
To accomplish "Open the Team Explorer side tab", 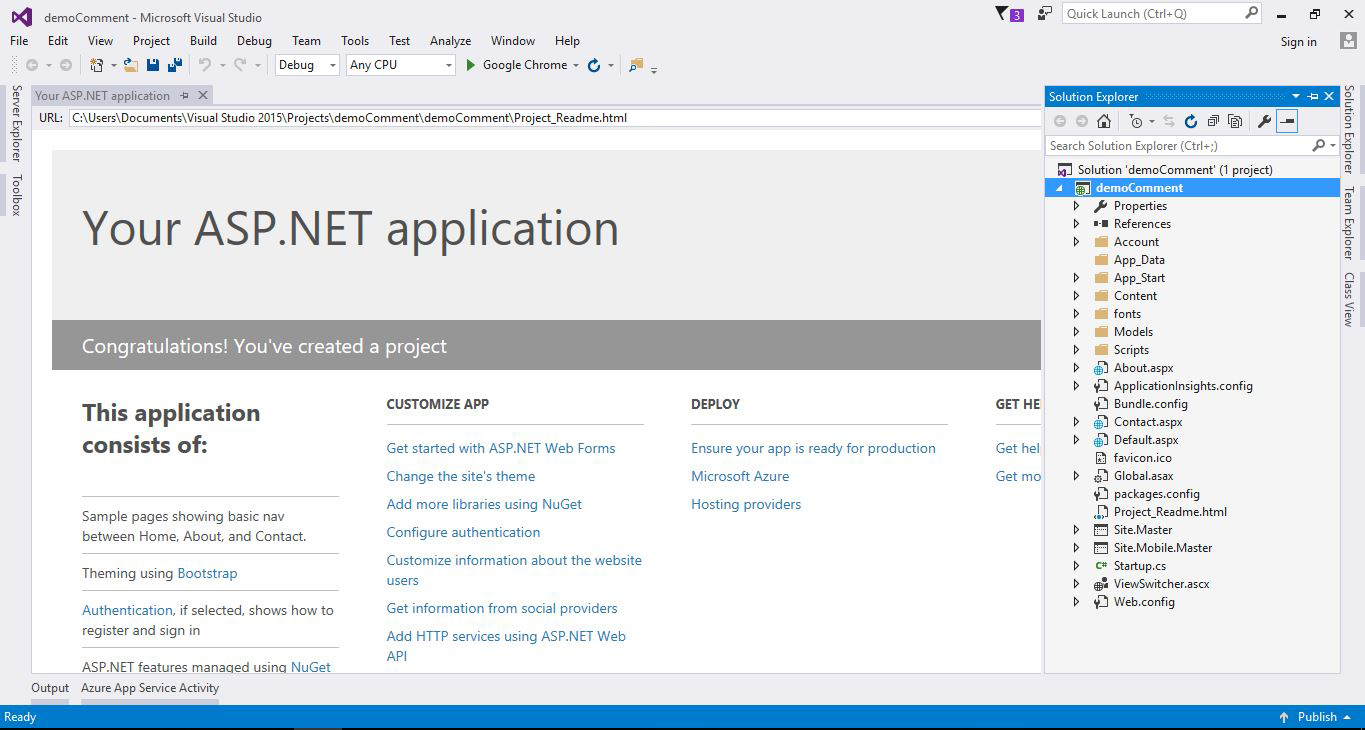I will [x=1349, y=223].
